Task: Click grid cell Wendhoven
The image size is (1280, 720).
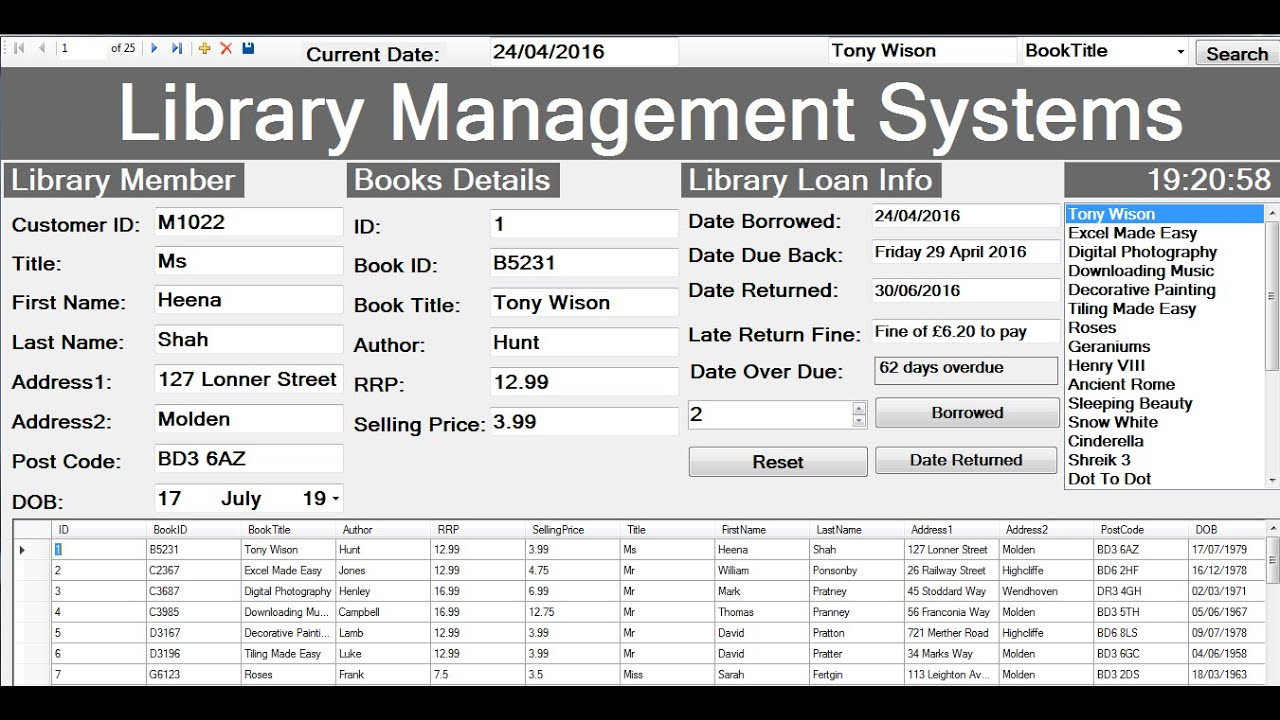Action: pos(1046,591)
